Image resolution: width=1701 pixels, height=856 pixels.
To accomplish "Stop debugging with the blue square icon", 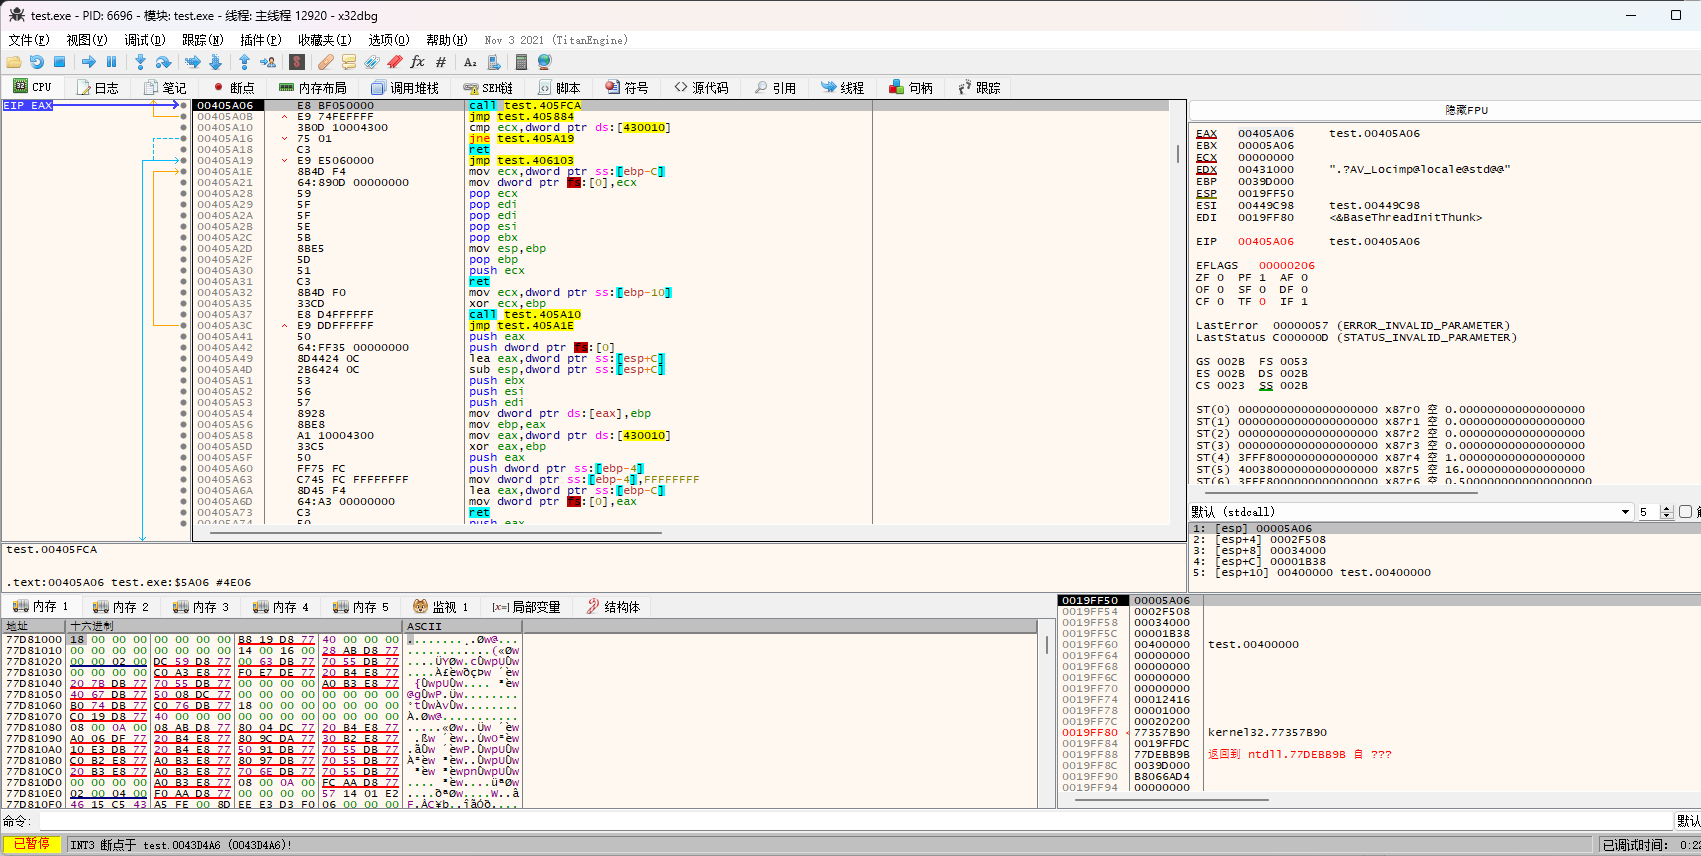I will pos(59,62).
